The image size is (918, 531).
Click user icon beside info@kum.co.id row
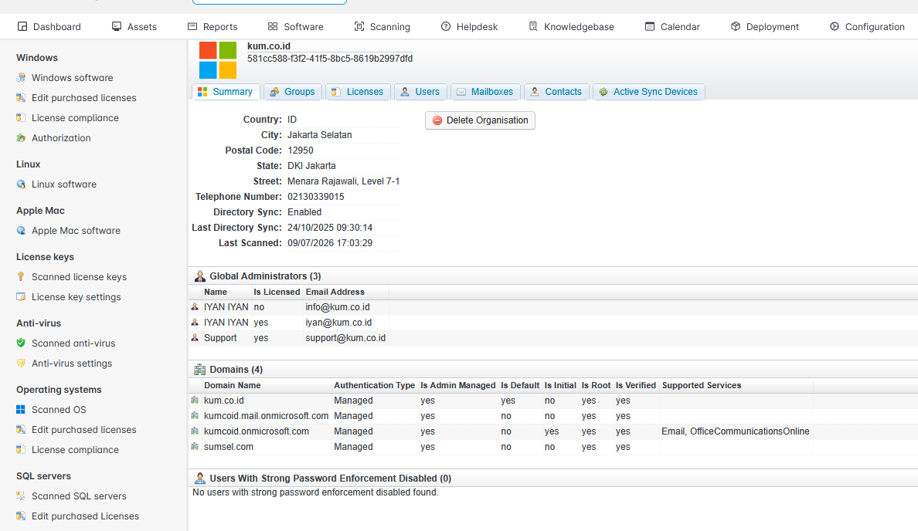(195, 307)
